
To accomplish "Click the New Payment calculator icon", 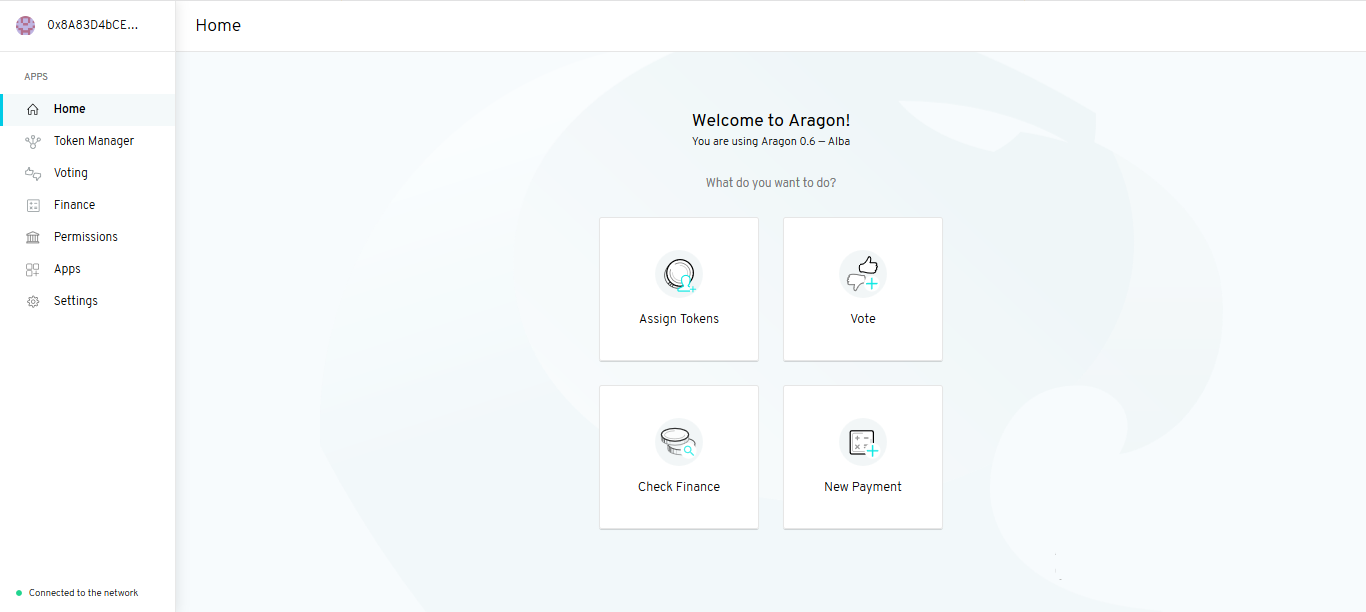I will pos(863,442).
